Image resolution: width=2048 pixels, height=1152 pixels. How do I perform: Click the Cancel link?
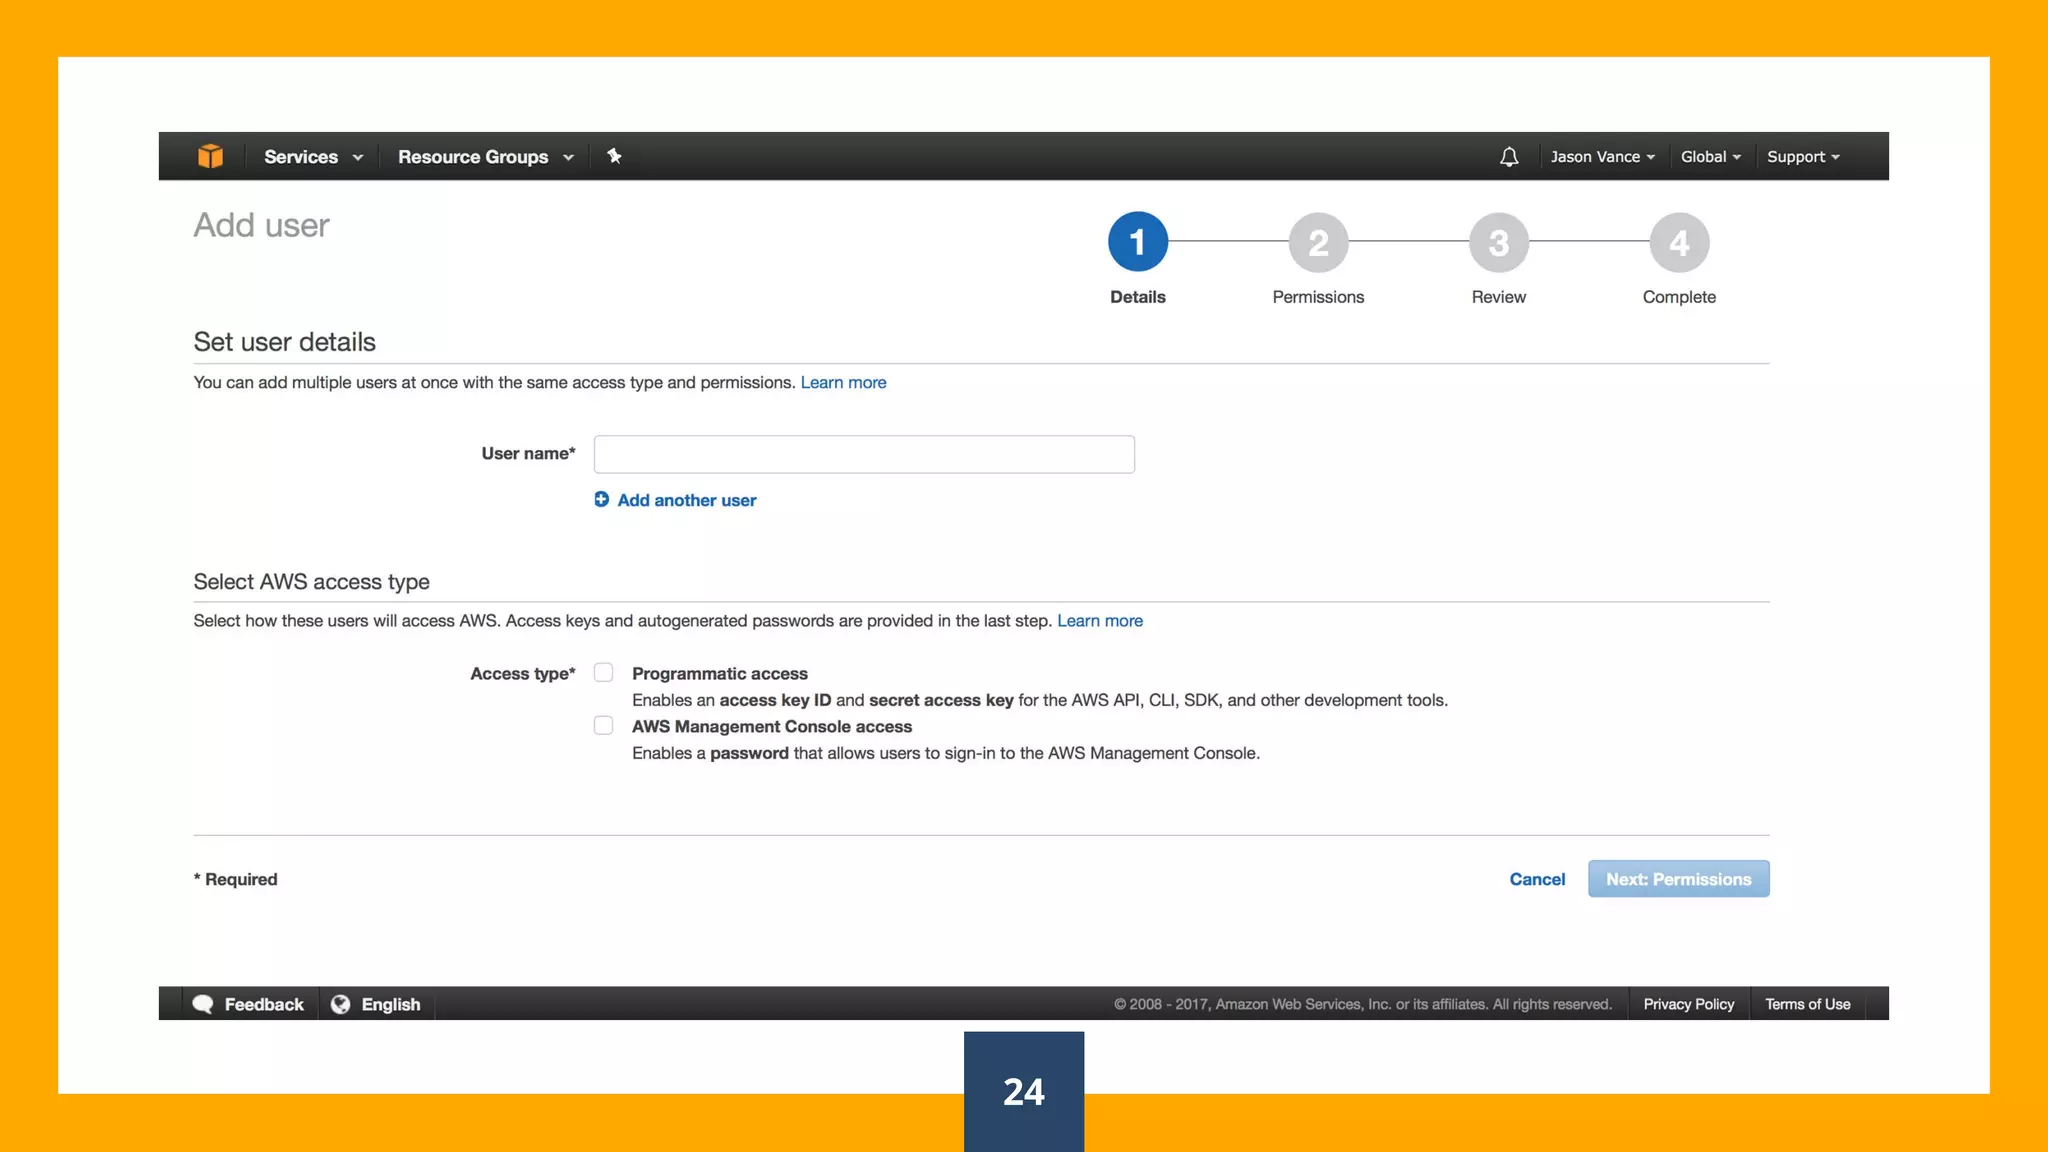[x=1537, y=879]
